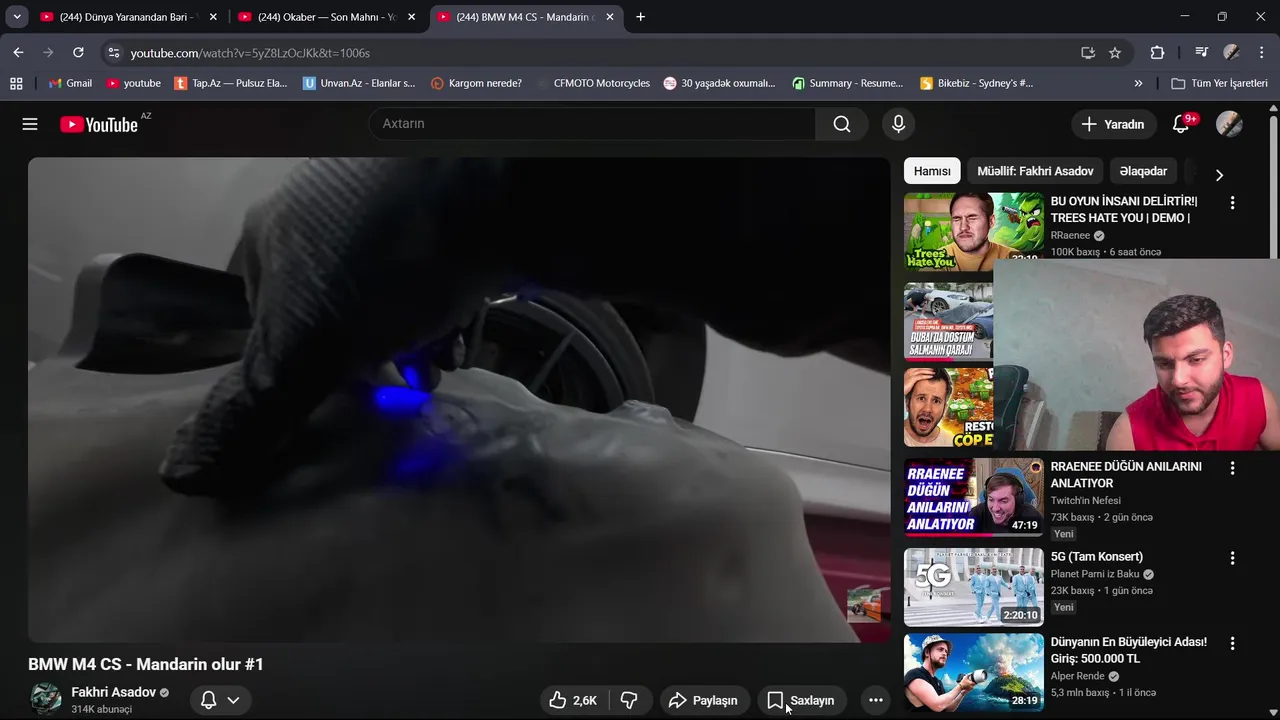1280x720 pixels.
Task: Open options for 5G (Tam Konsert) video
Action: 1232,558
